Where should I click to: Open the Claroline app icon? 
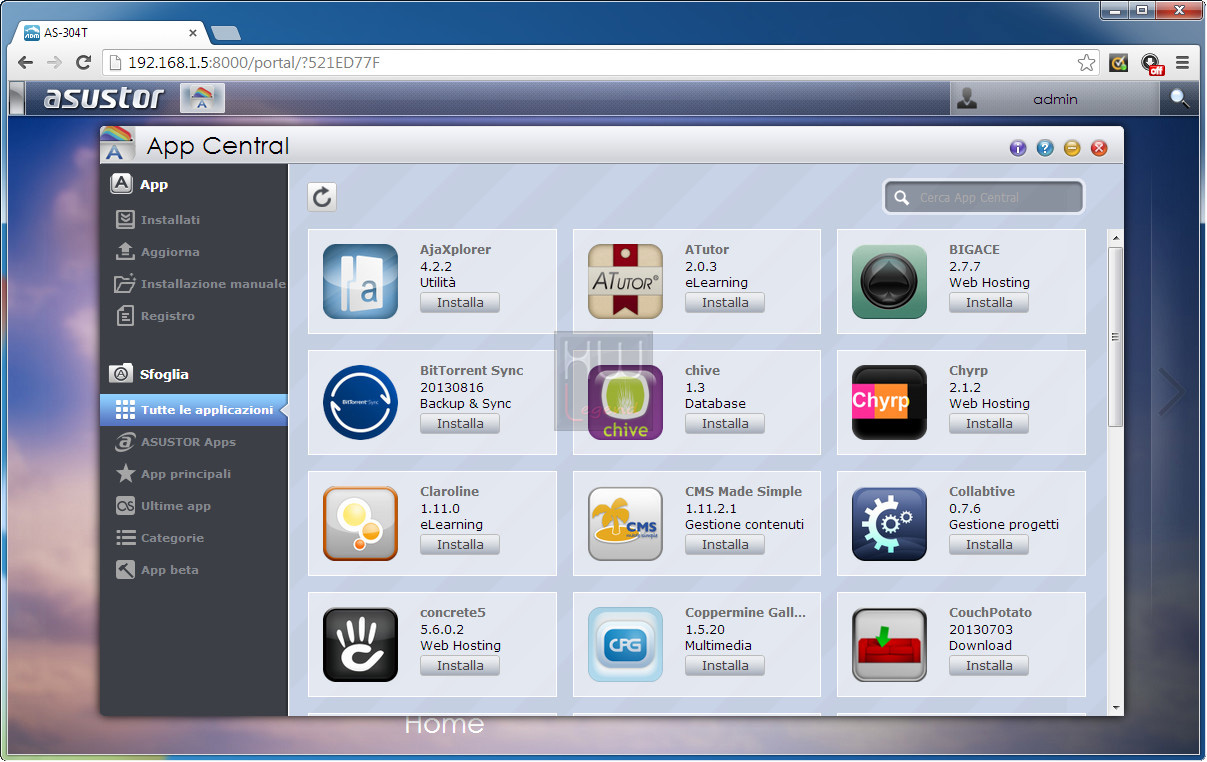[x=360, y=524]
